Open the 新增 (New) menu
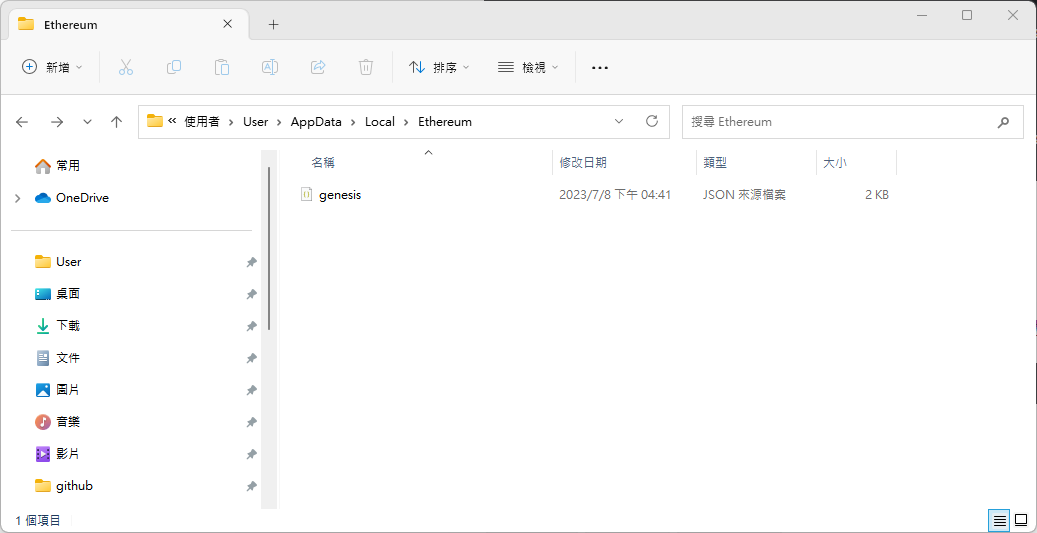This screenshot has width=1037, height=533. (x=52, y=67)
